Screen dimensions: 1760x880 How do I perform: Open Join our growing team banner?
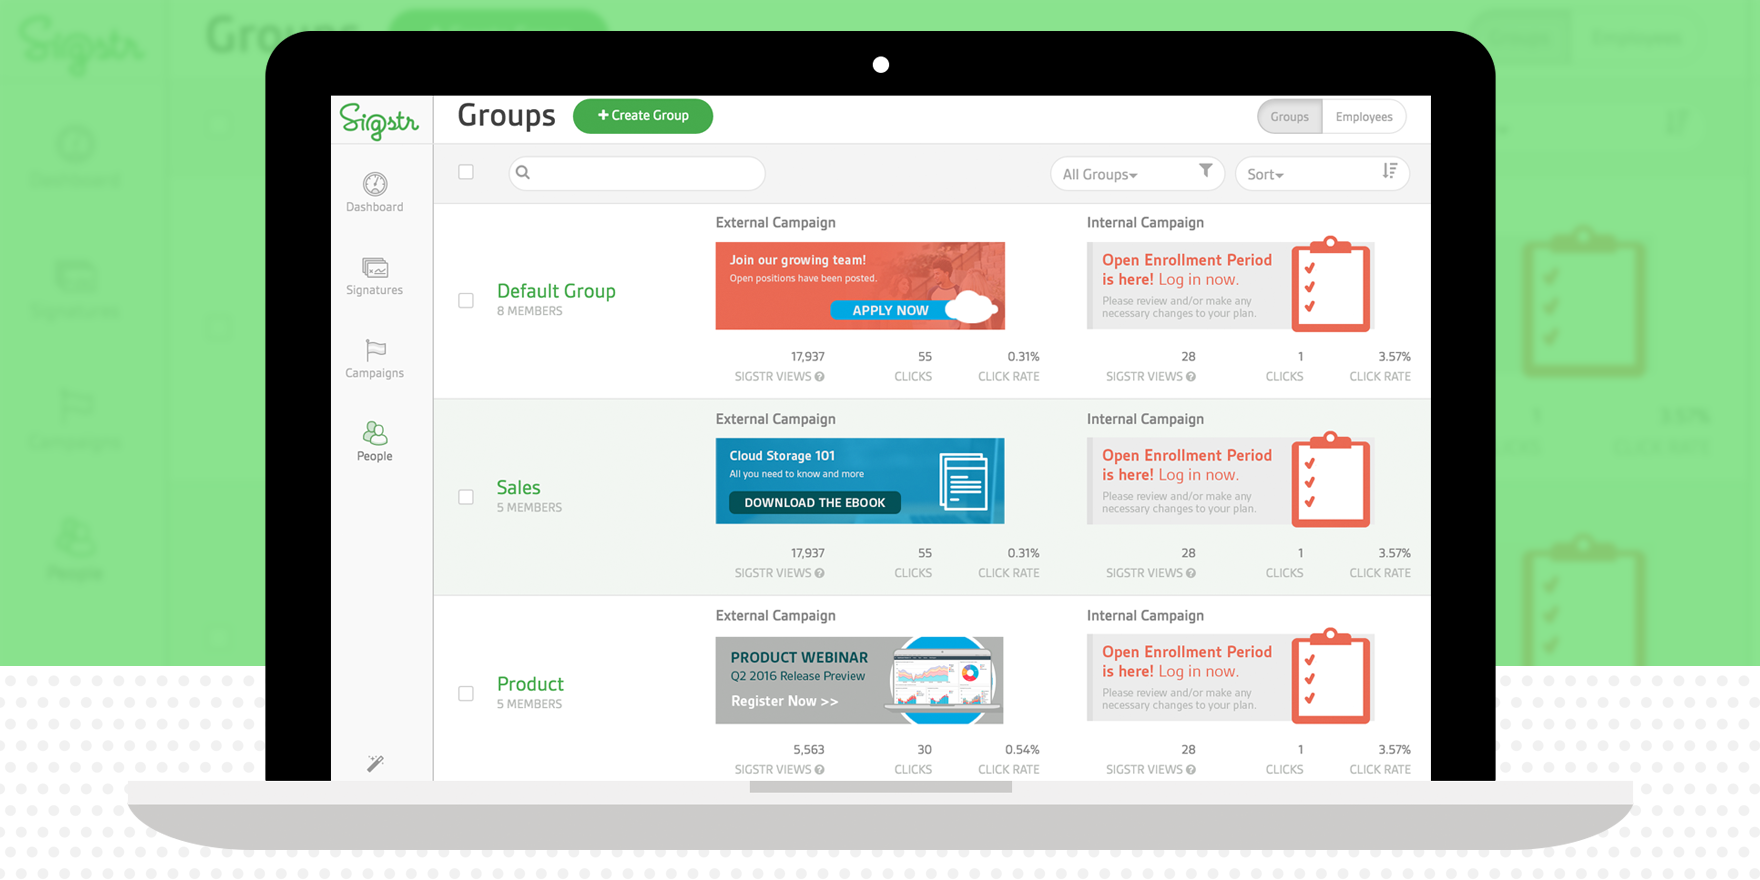[860, 286]
